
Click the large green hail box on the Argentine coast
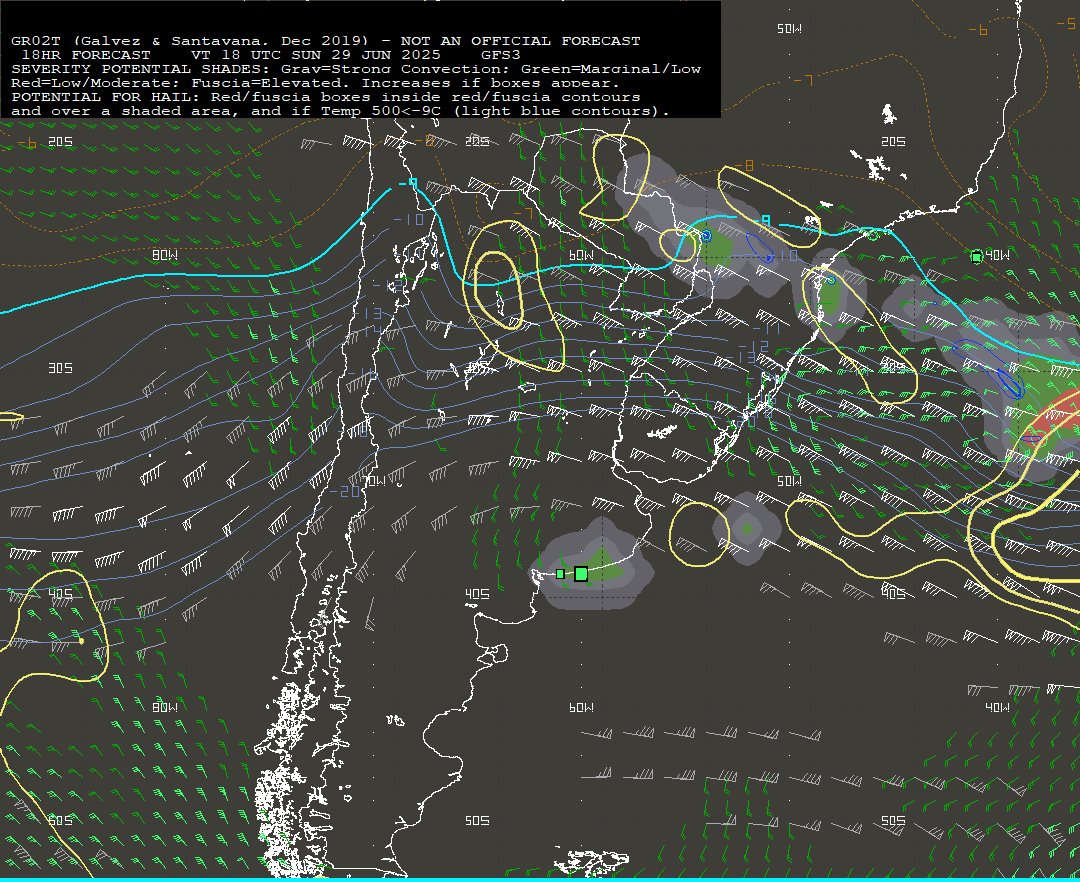tap(581, 574)
